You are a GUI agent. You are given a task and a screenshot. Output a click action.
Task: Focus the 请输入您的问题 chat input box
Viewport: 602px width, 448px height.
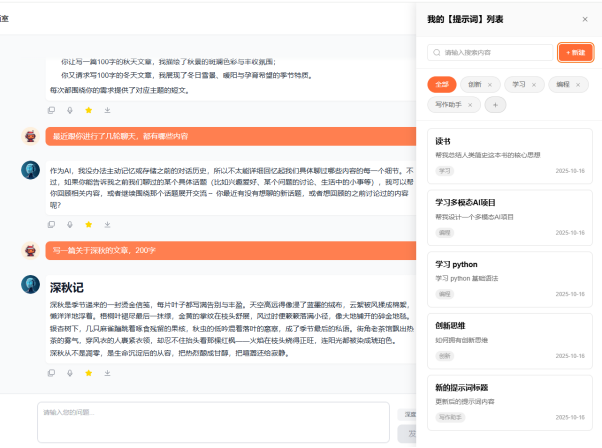(213, 422)
